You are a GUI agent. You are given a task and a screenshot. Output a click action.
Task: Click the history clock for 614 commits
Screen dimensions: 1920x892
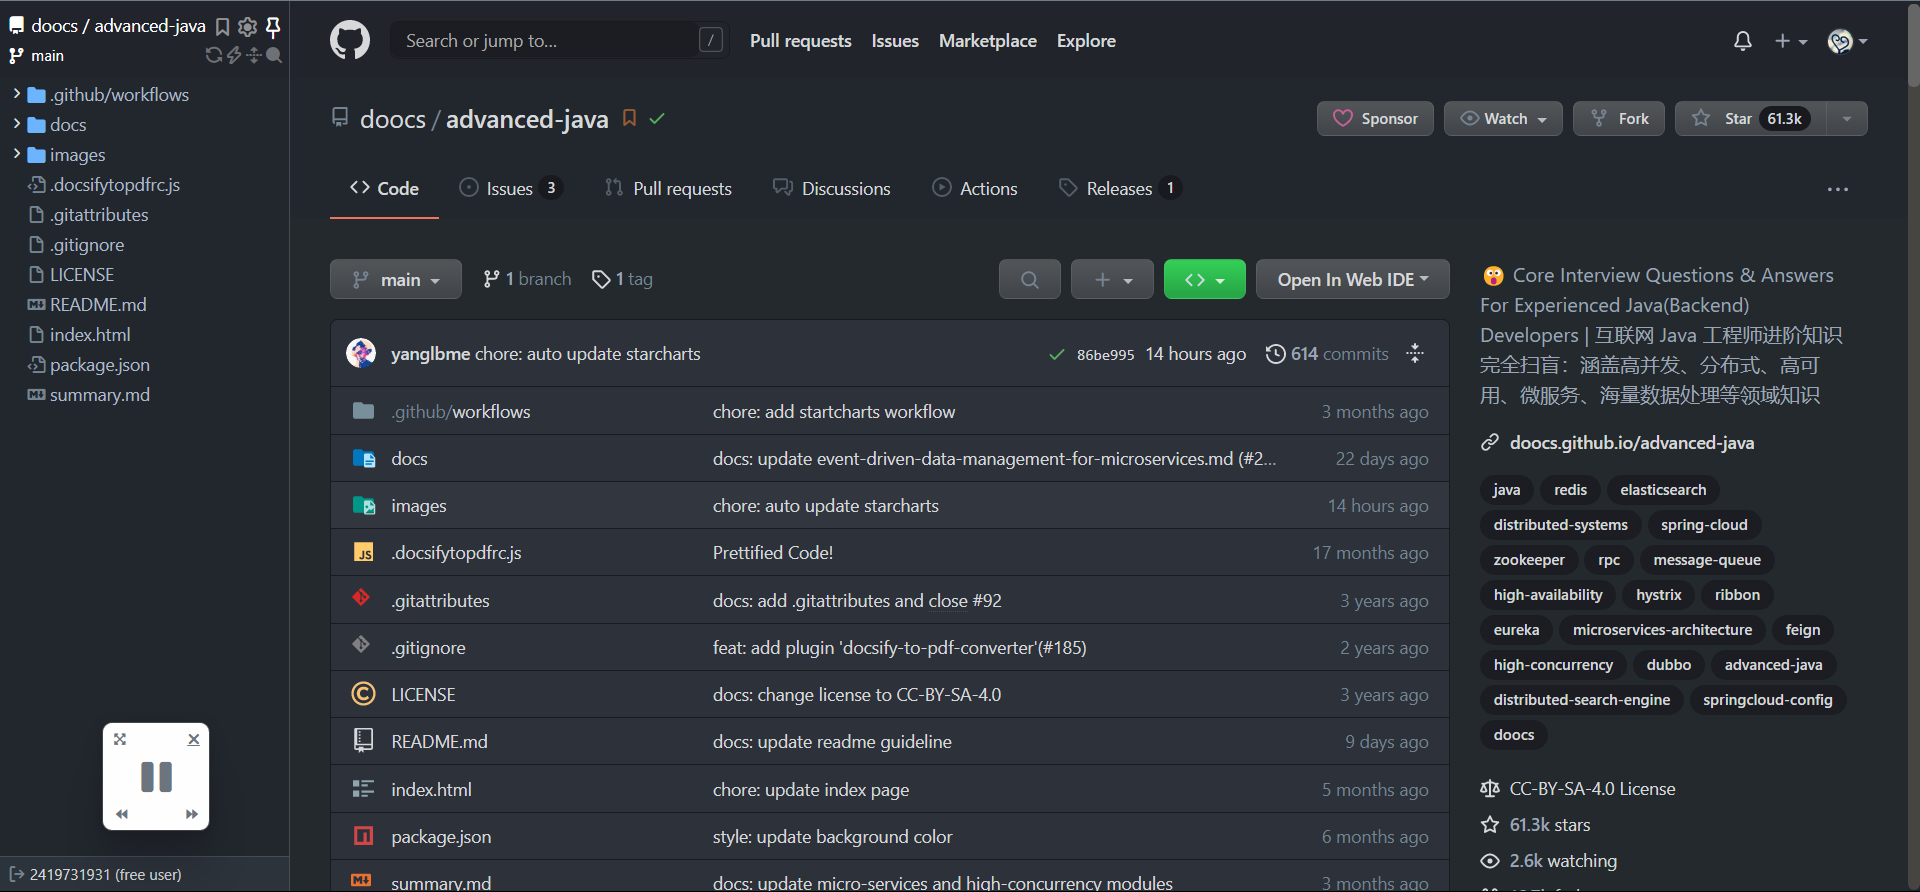point(1275,354)
